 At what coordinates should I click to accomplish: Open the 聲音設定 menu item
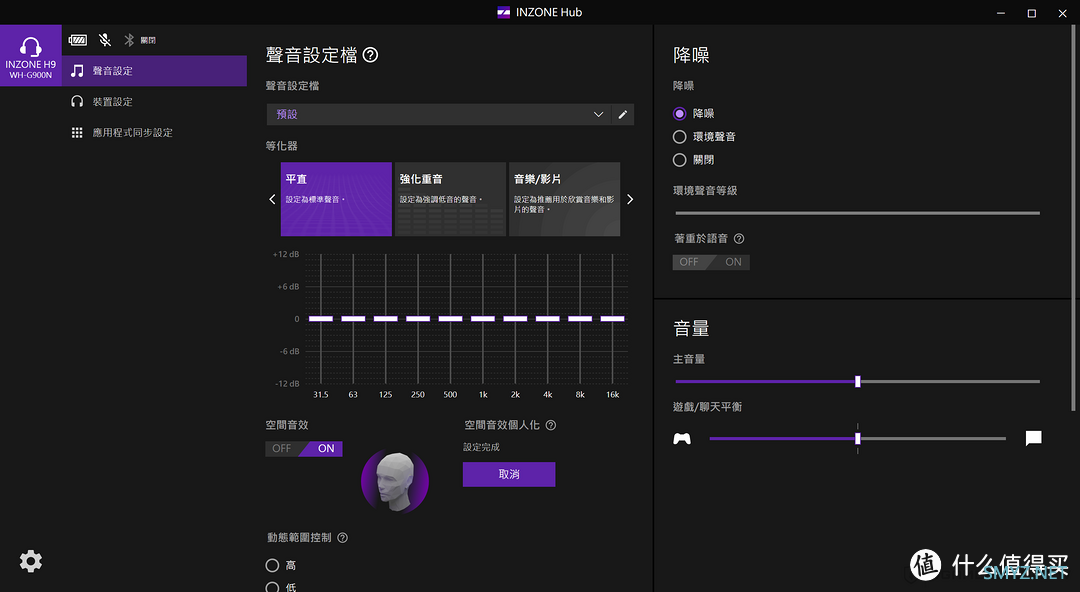(154, 71)
